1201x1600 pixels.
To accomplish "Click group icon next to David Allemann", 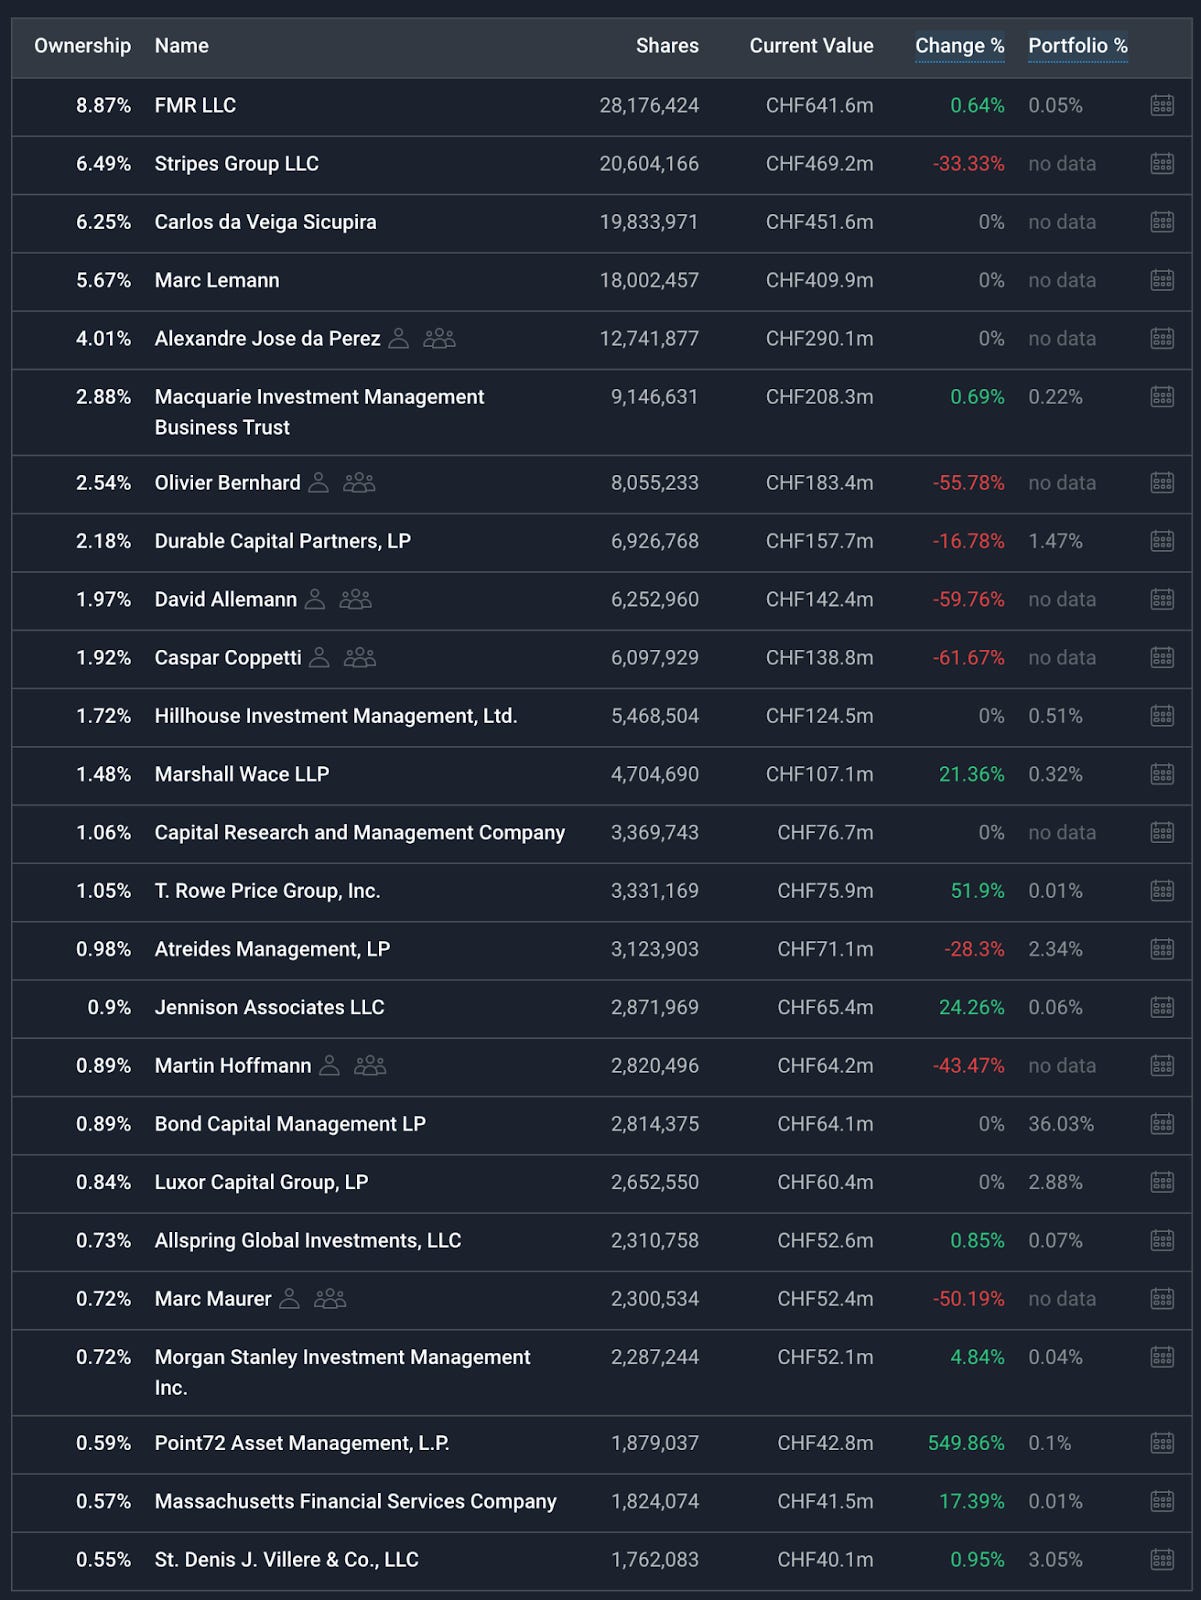I will click(x=355, y=599).
